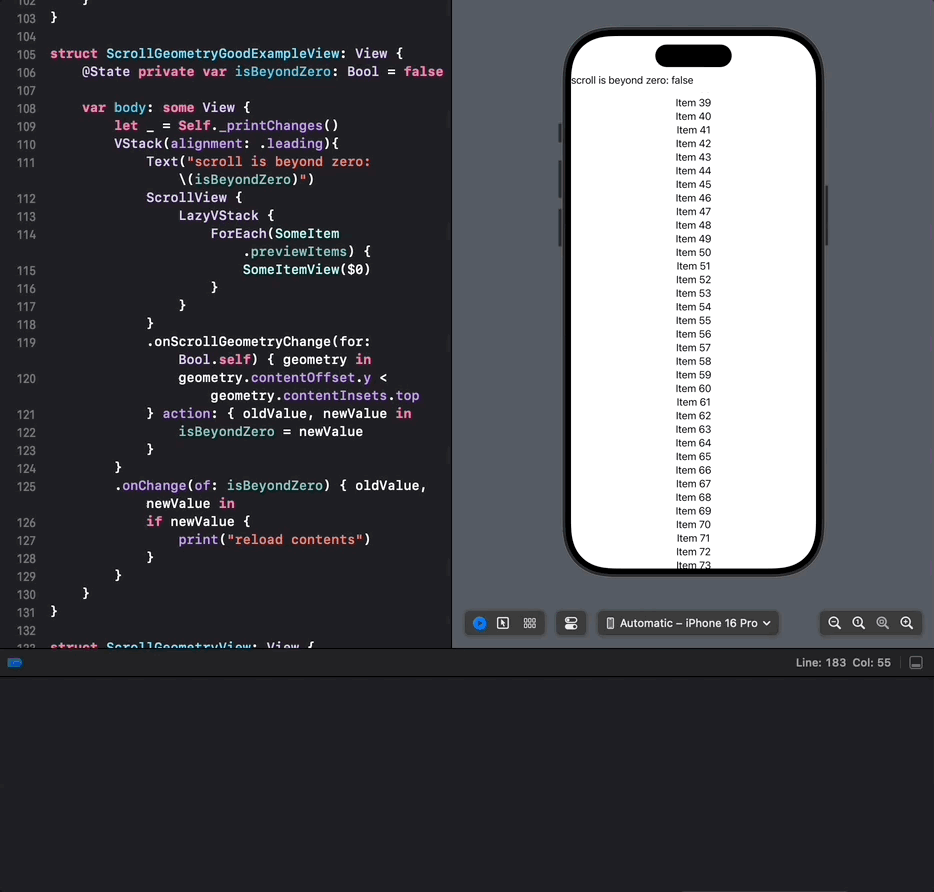Click the Line: 183 Col: 55 indicator
This screenshot has height=892, width=934.
pos(843,663)
